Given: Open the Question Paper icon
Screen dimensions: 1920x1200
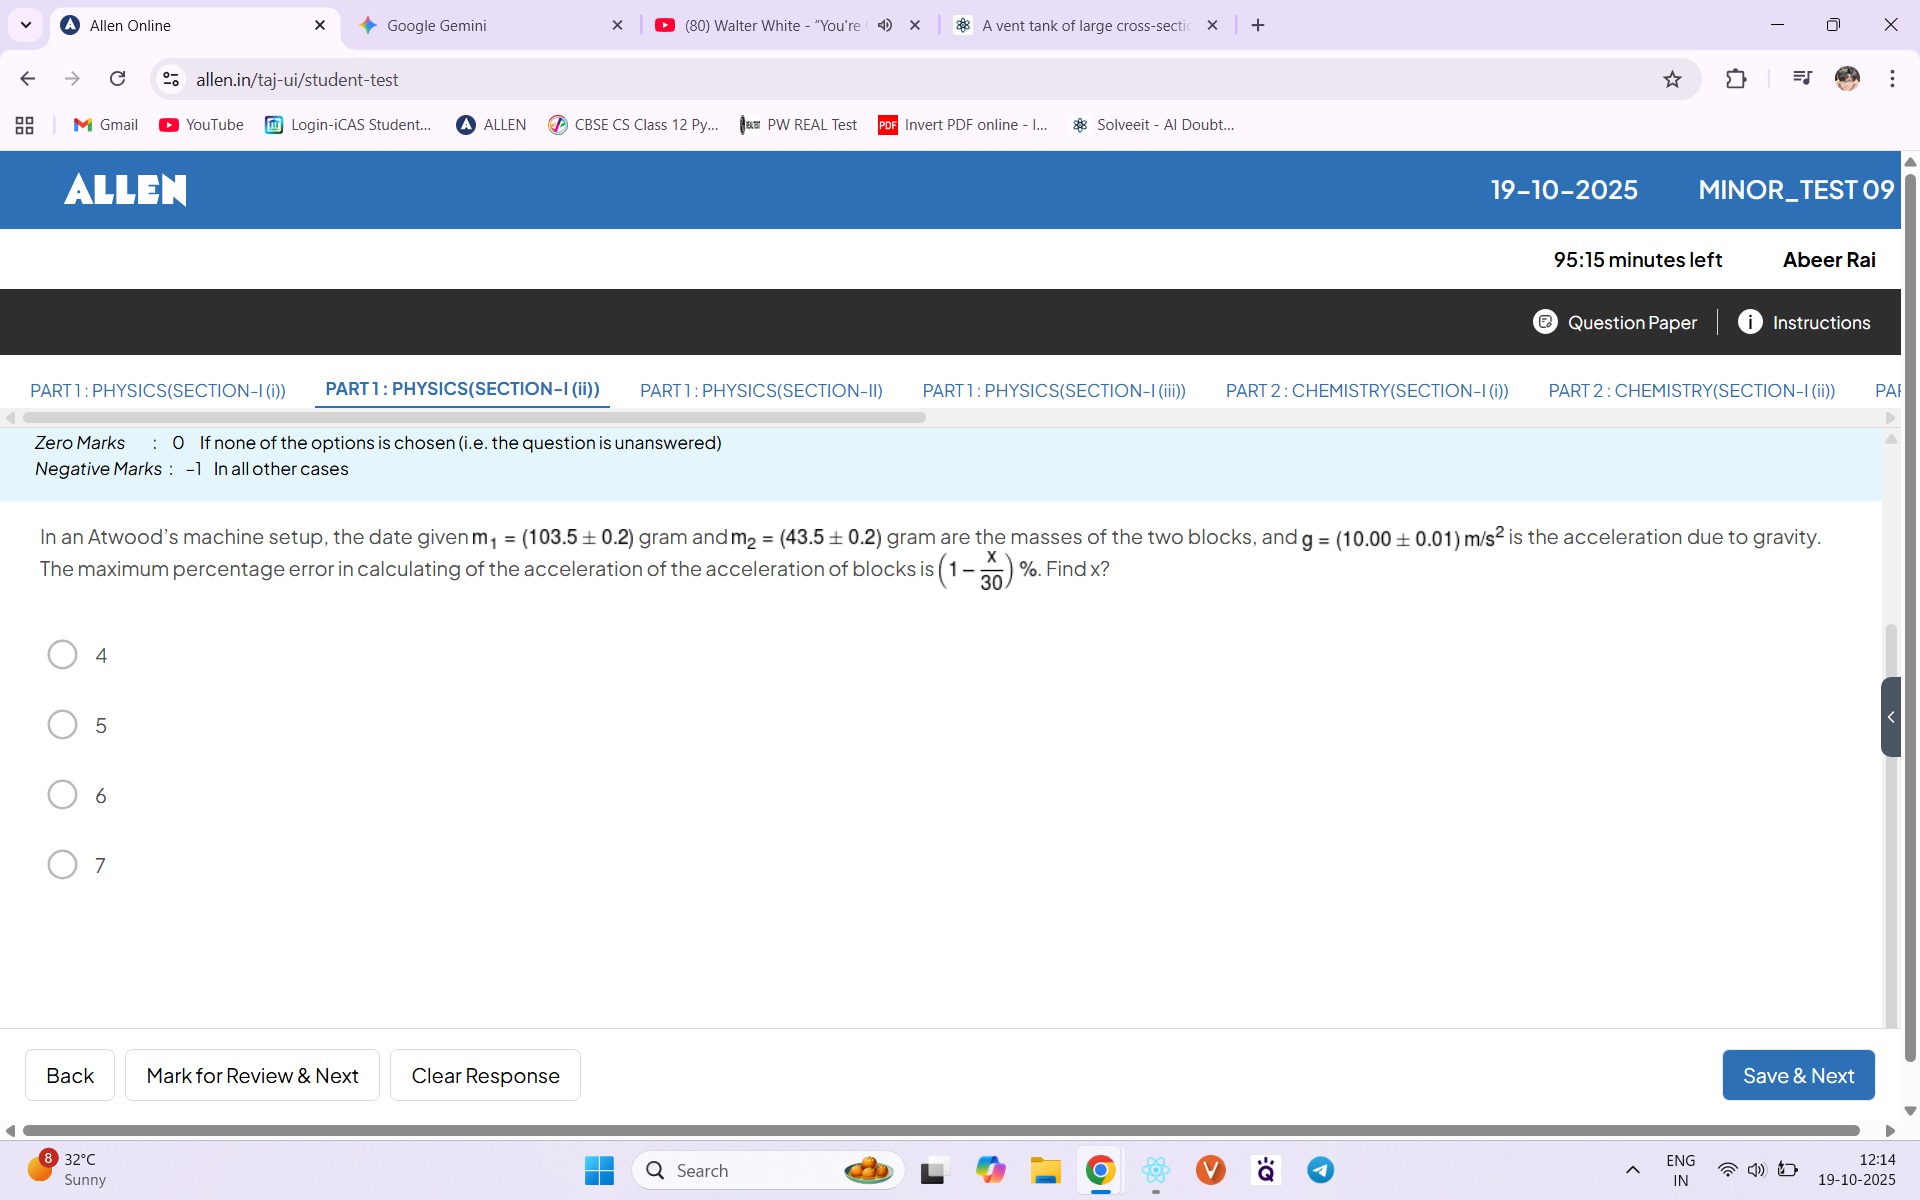Looking at the screenshot, I should 1545,322.
